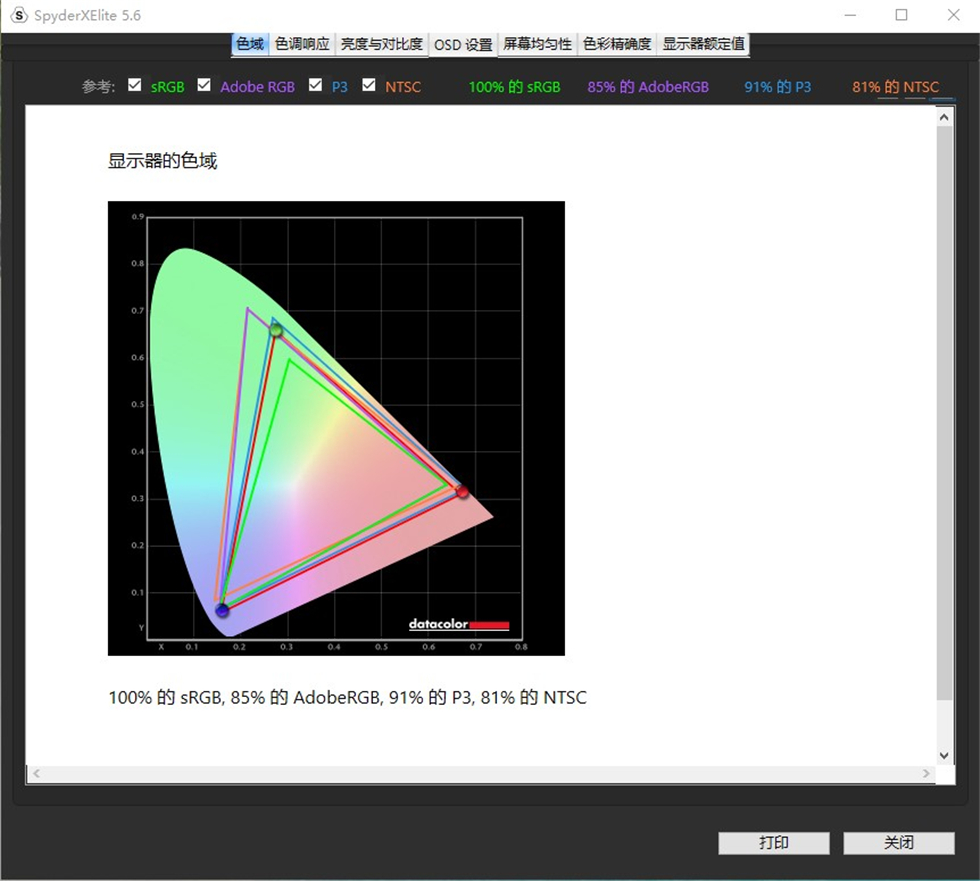
Task: Click the down arrow on the vertical scrollbar
Action: (x=943, y=755)
